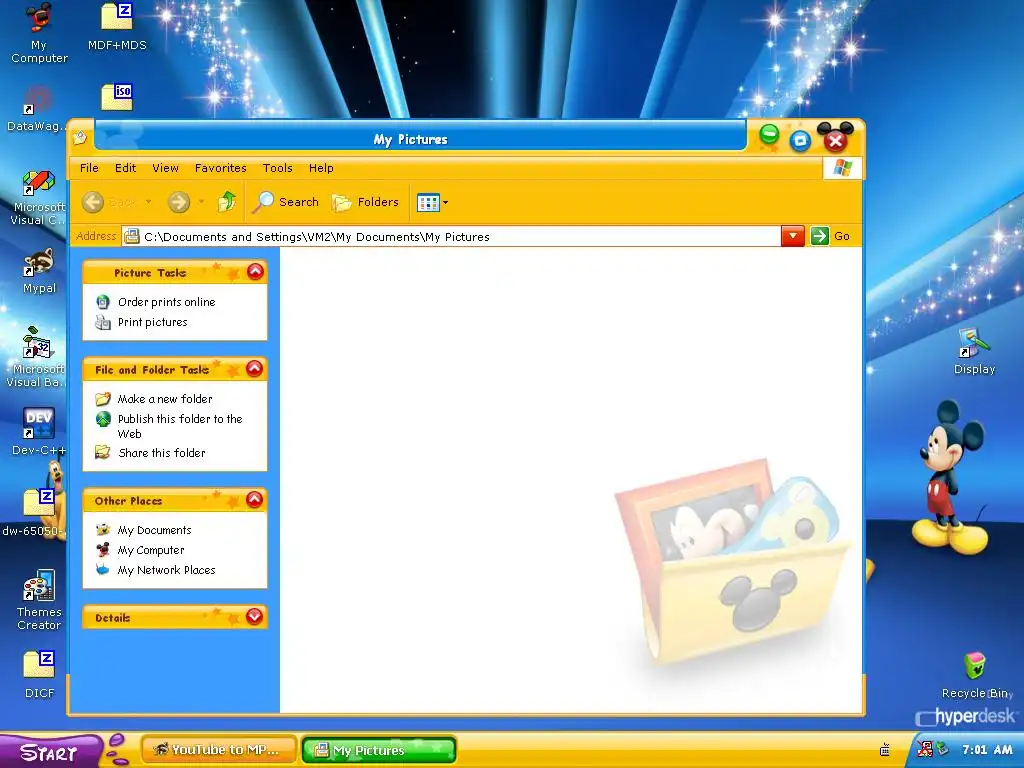
Task: Click the network tray icon with red X
Action: (925, 750)
